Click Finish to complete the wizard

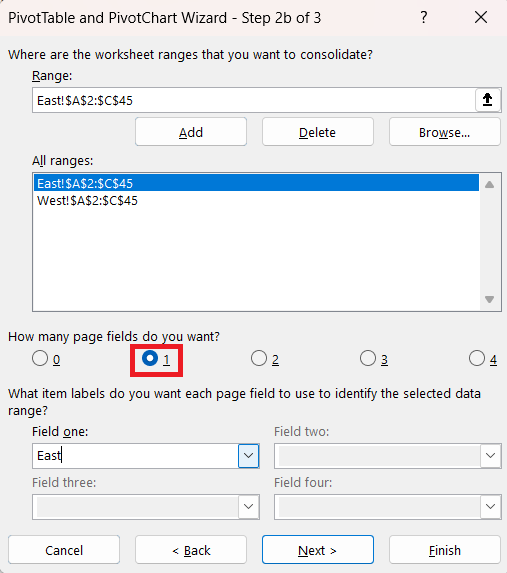coord(444,550)
